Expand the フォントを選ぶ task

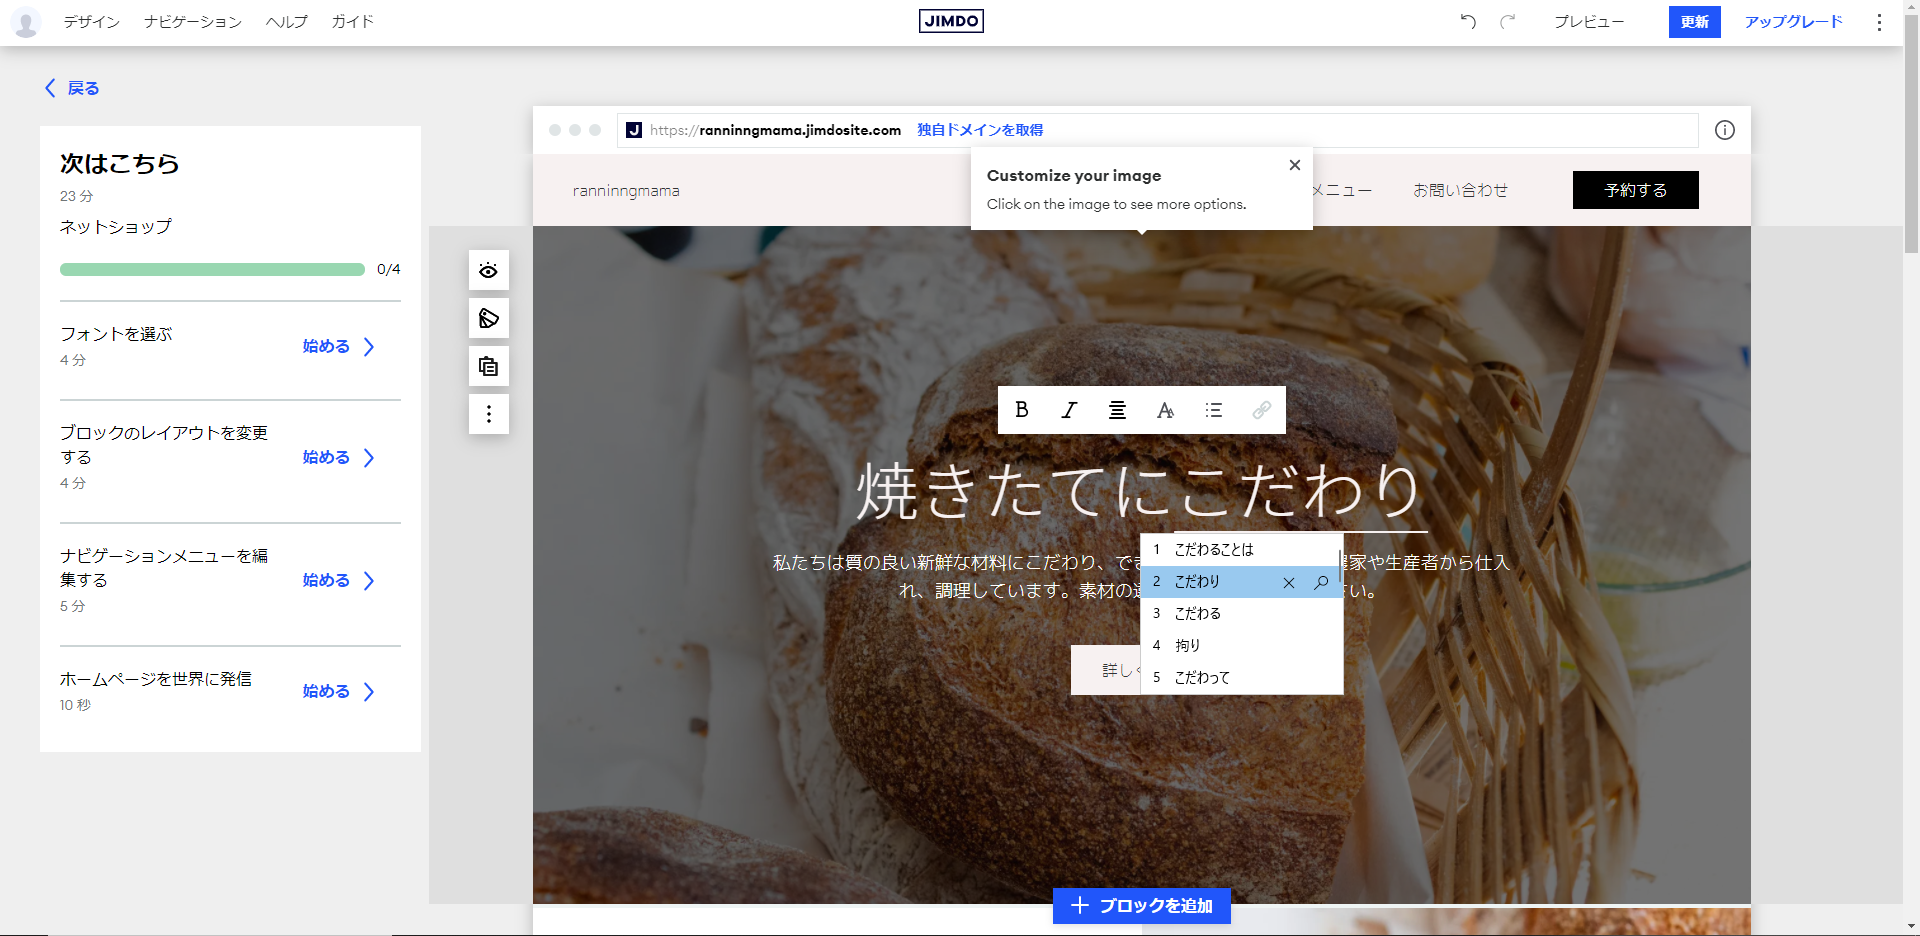[x=338, y=346]
